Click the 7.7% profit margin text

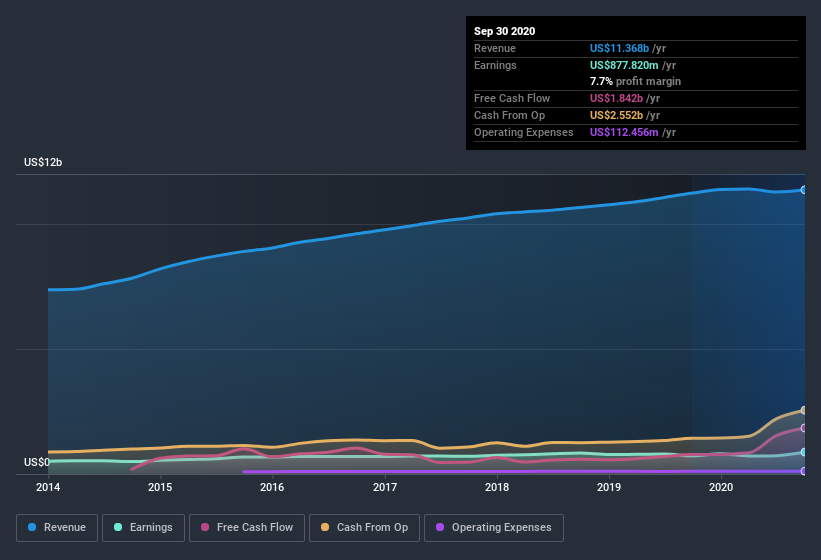(635, 81)
